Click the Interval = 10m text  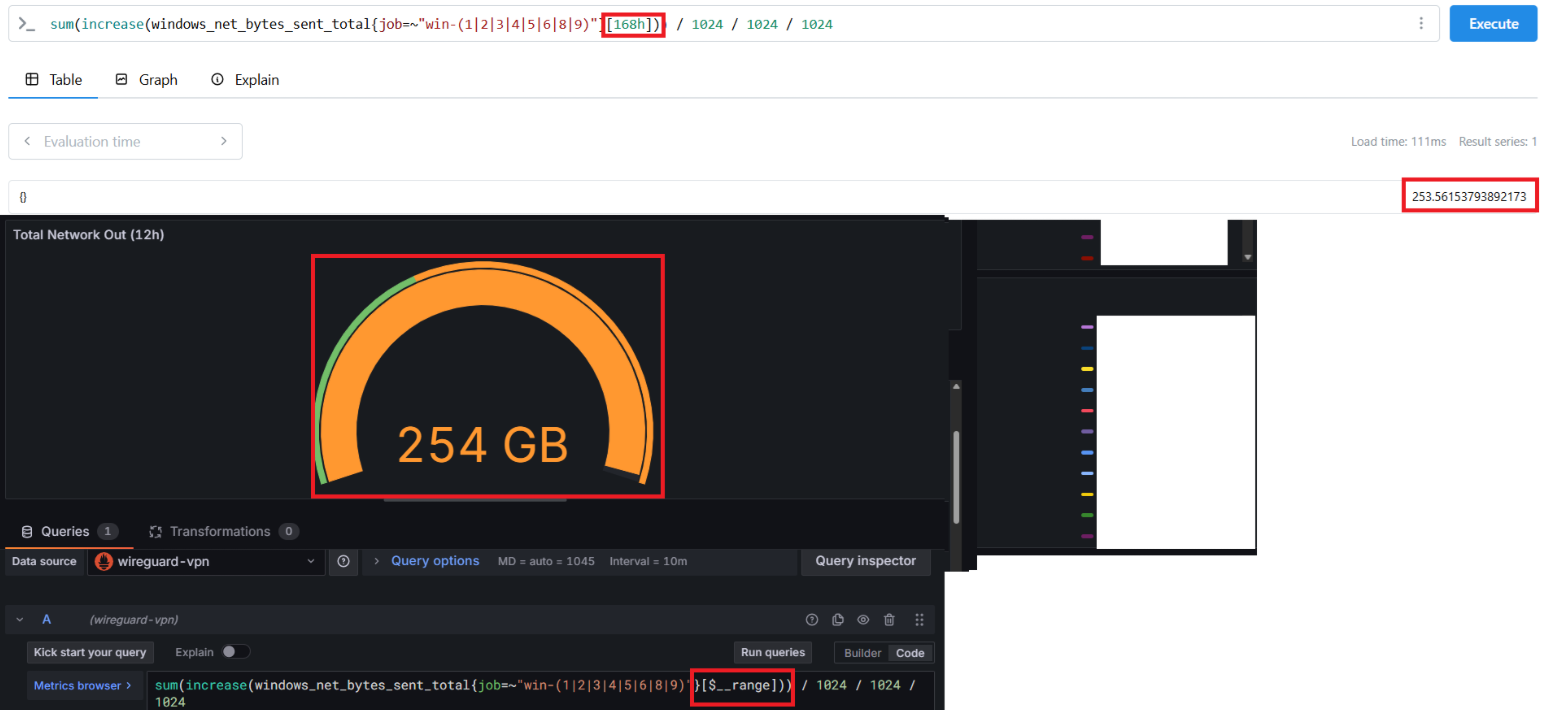[648, 561]
